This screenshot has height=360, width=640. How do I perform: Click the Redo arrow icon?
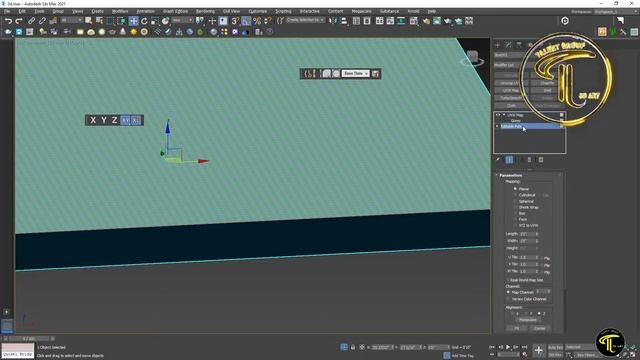19,21
